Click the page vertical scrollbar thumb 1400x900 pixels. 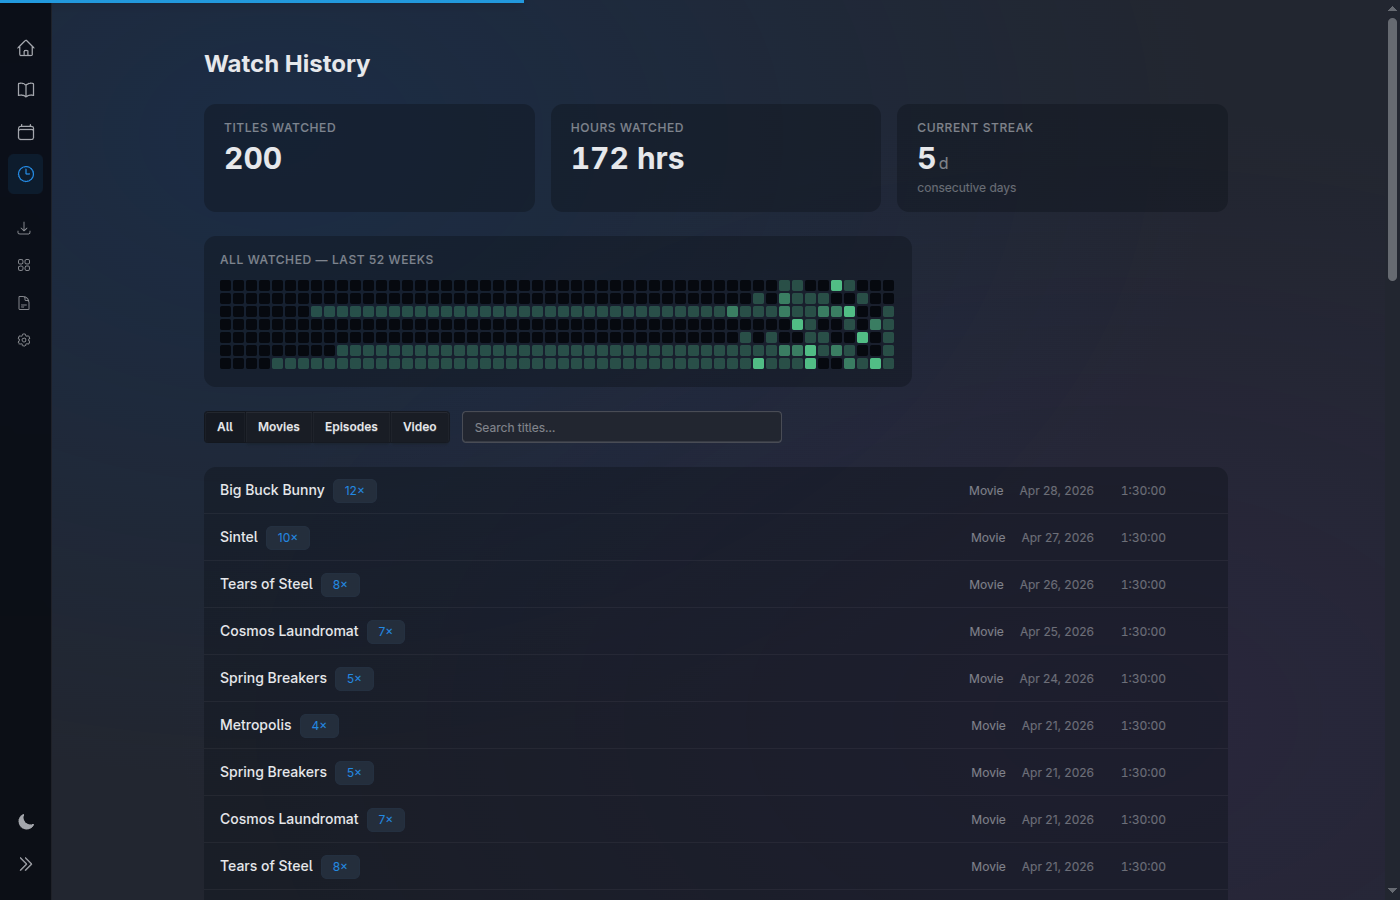[x=1392, y=150]
